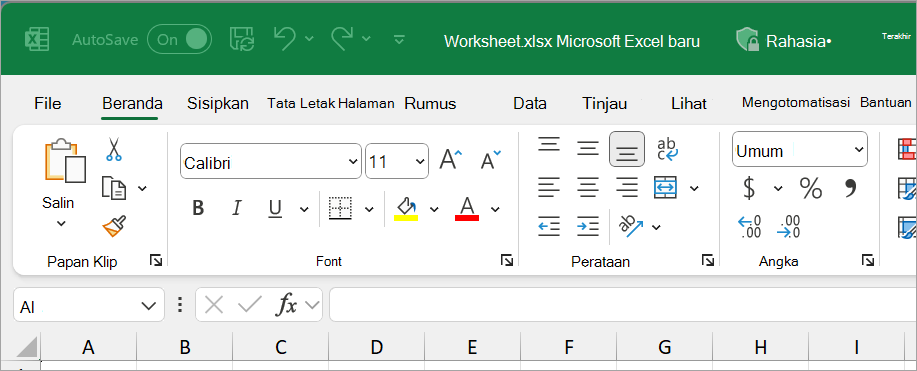This screenshot has width=917, height=371.
Task: Toggle the AutoSave switch
Action: click(180, 39)
